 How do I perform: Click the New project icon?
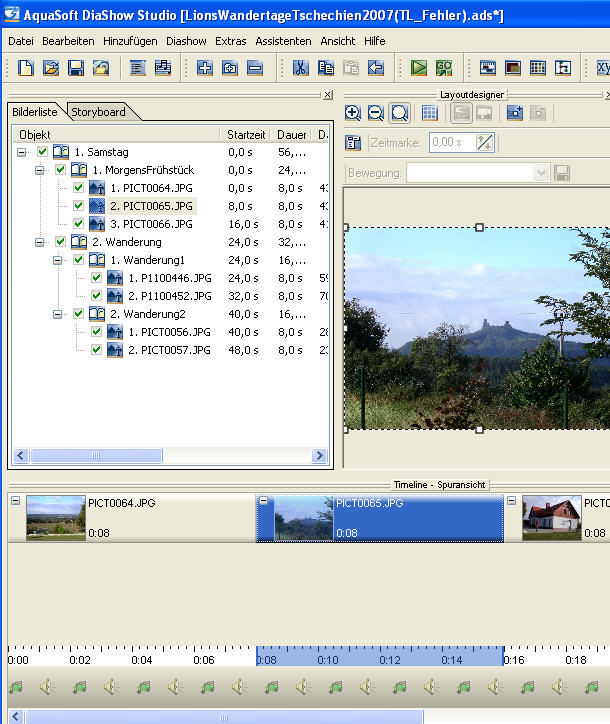25,68
